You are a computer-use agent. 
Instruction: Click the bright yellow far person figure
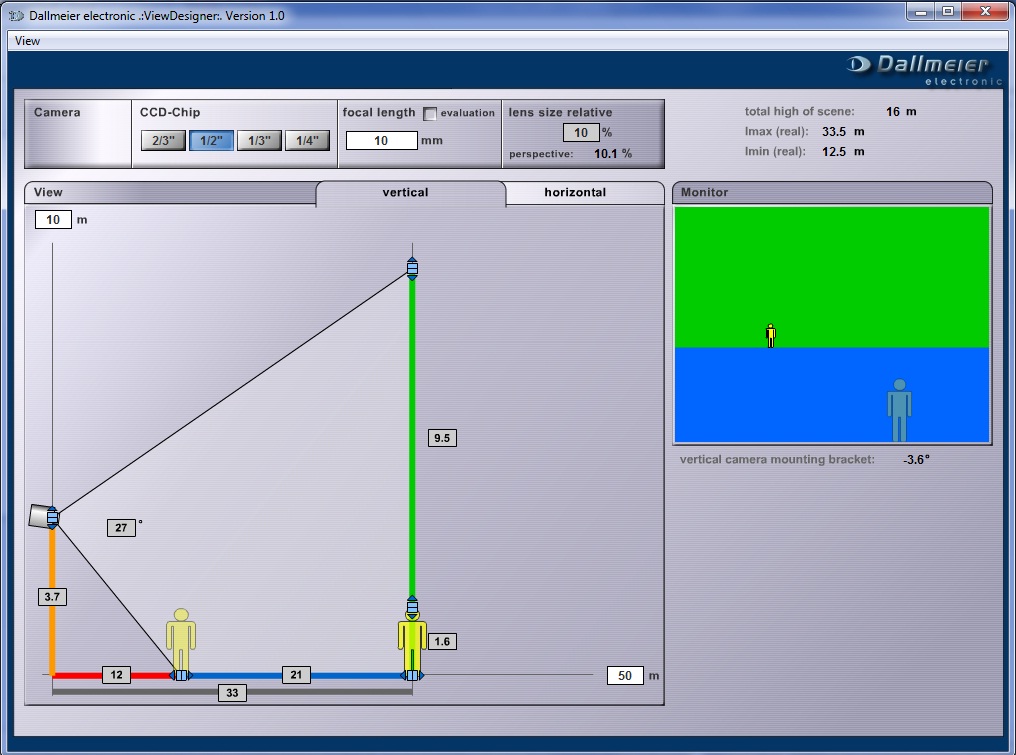(x=412, y=645)
